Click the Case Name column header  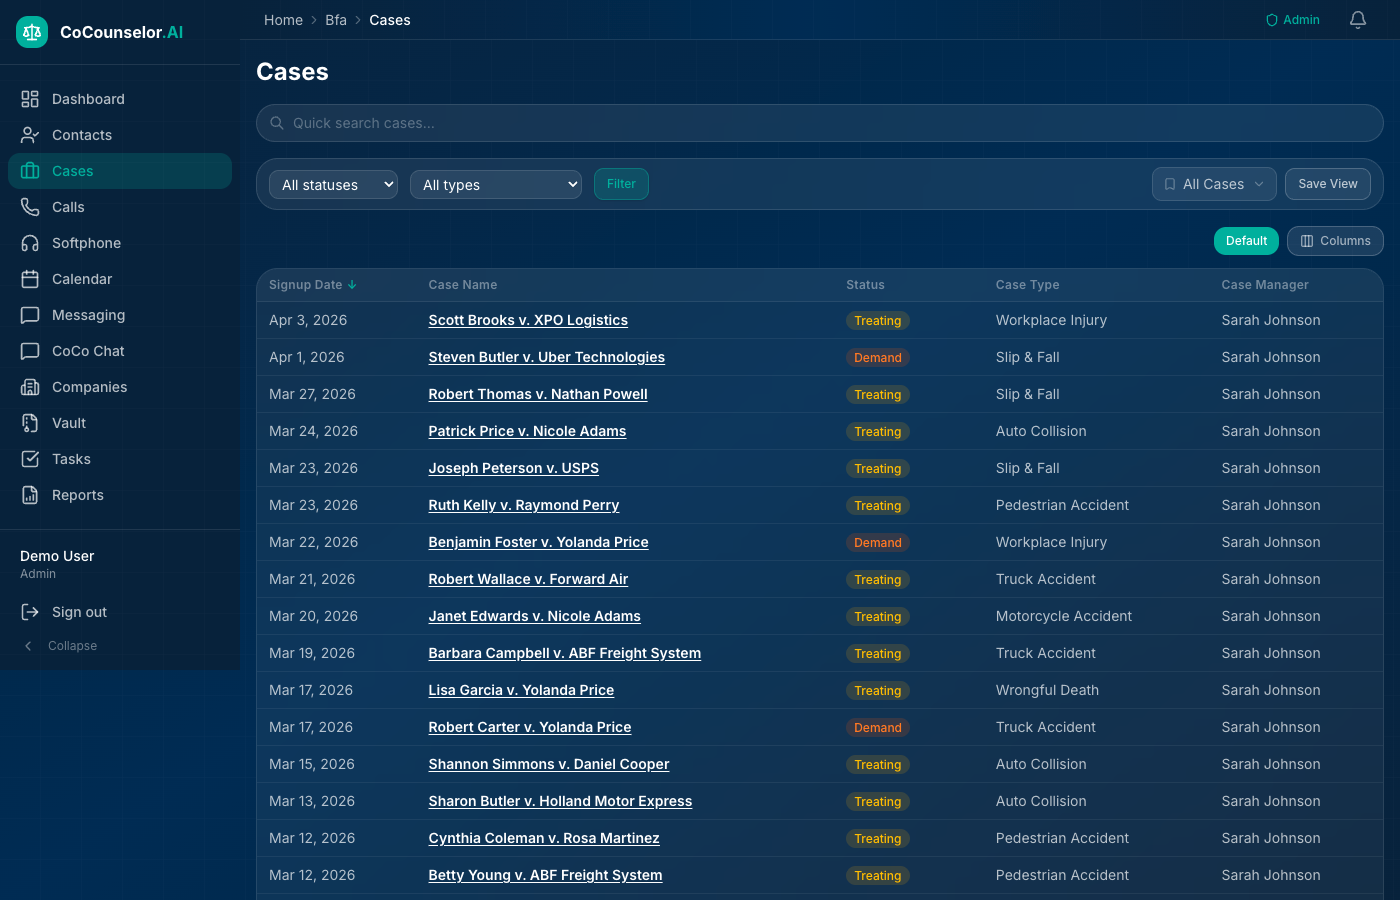pyautogui.click(x=463, y=285)
